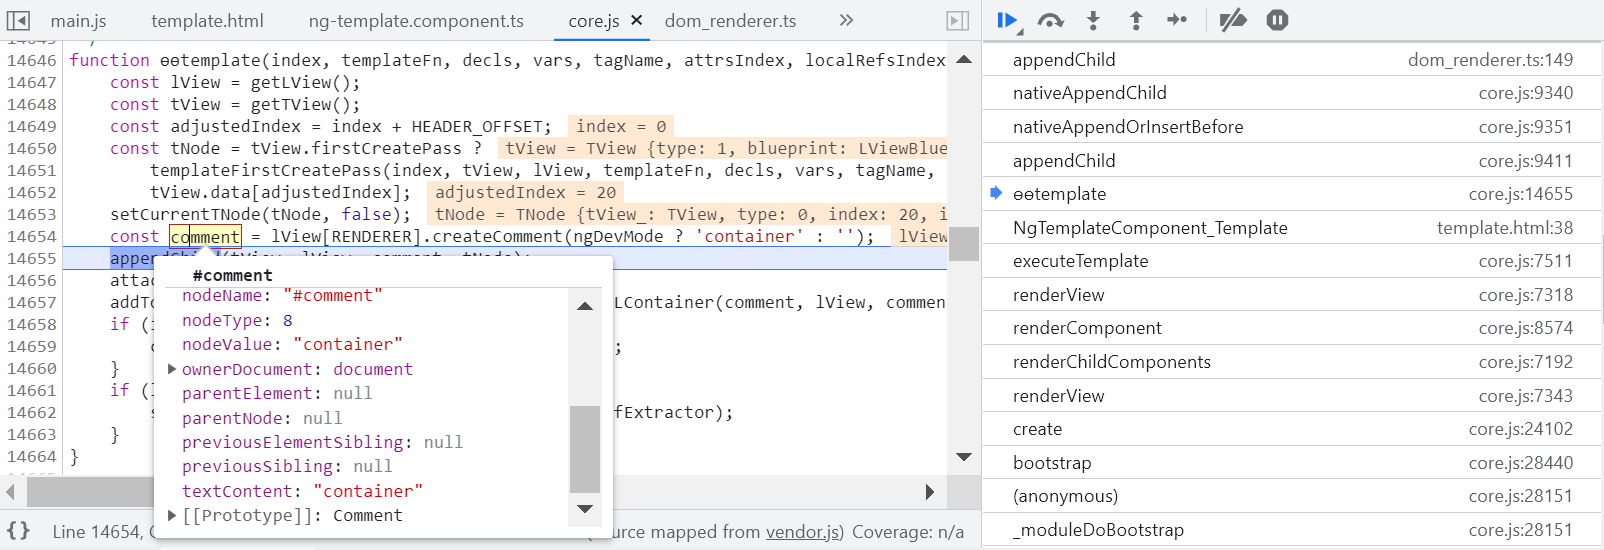
Task: Click the nodeName "#comment" property
Action: pos(282,295)
